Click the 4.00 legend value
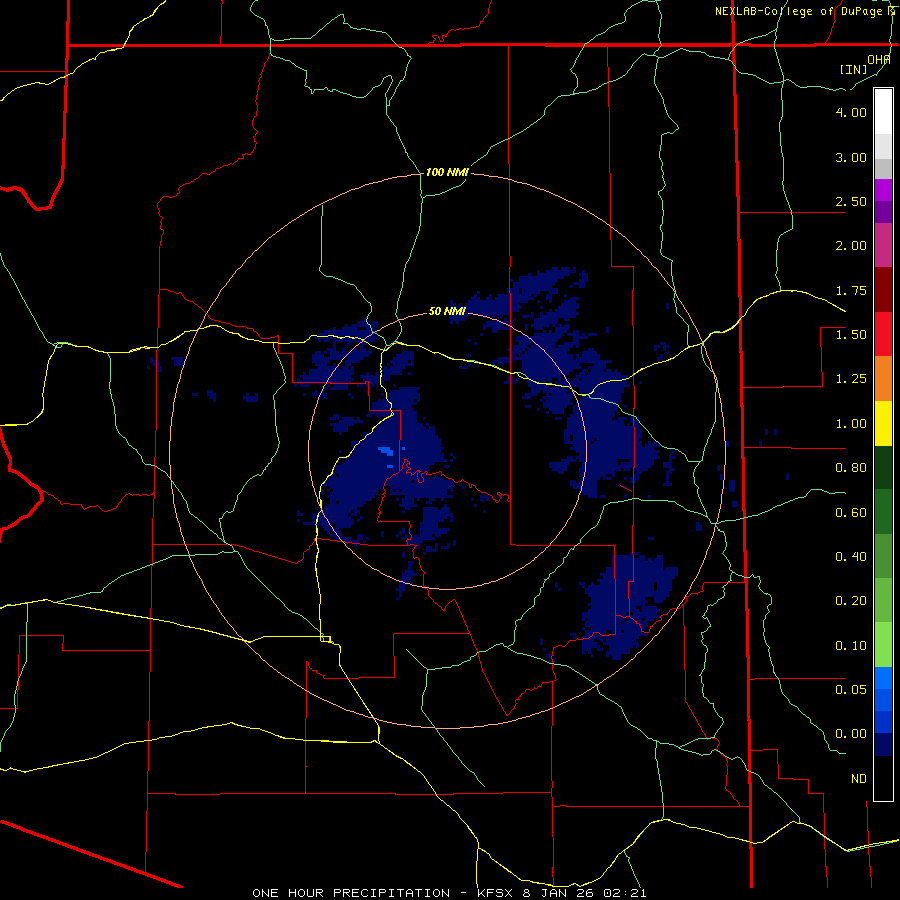This screenshot has height=900, width=900. 851,112
